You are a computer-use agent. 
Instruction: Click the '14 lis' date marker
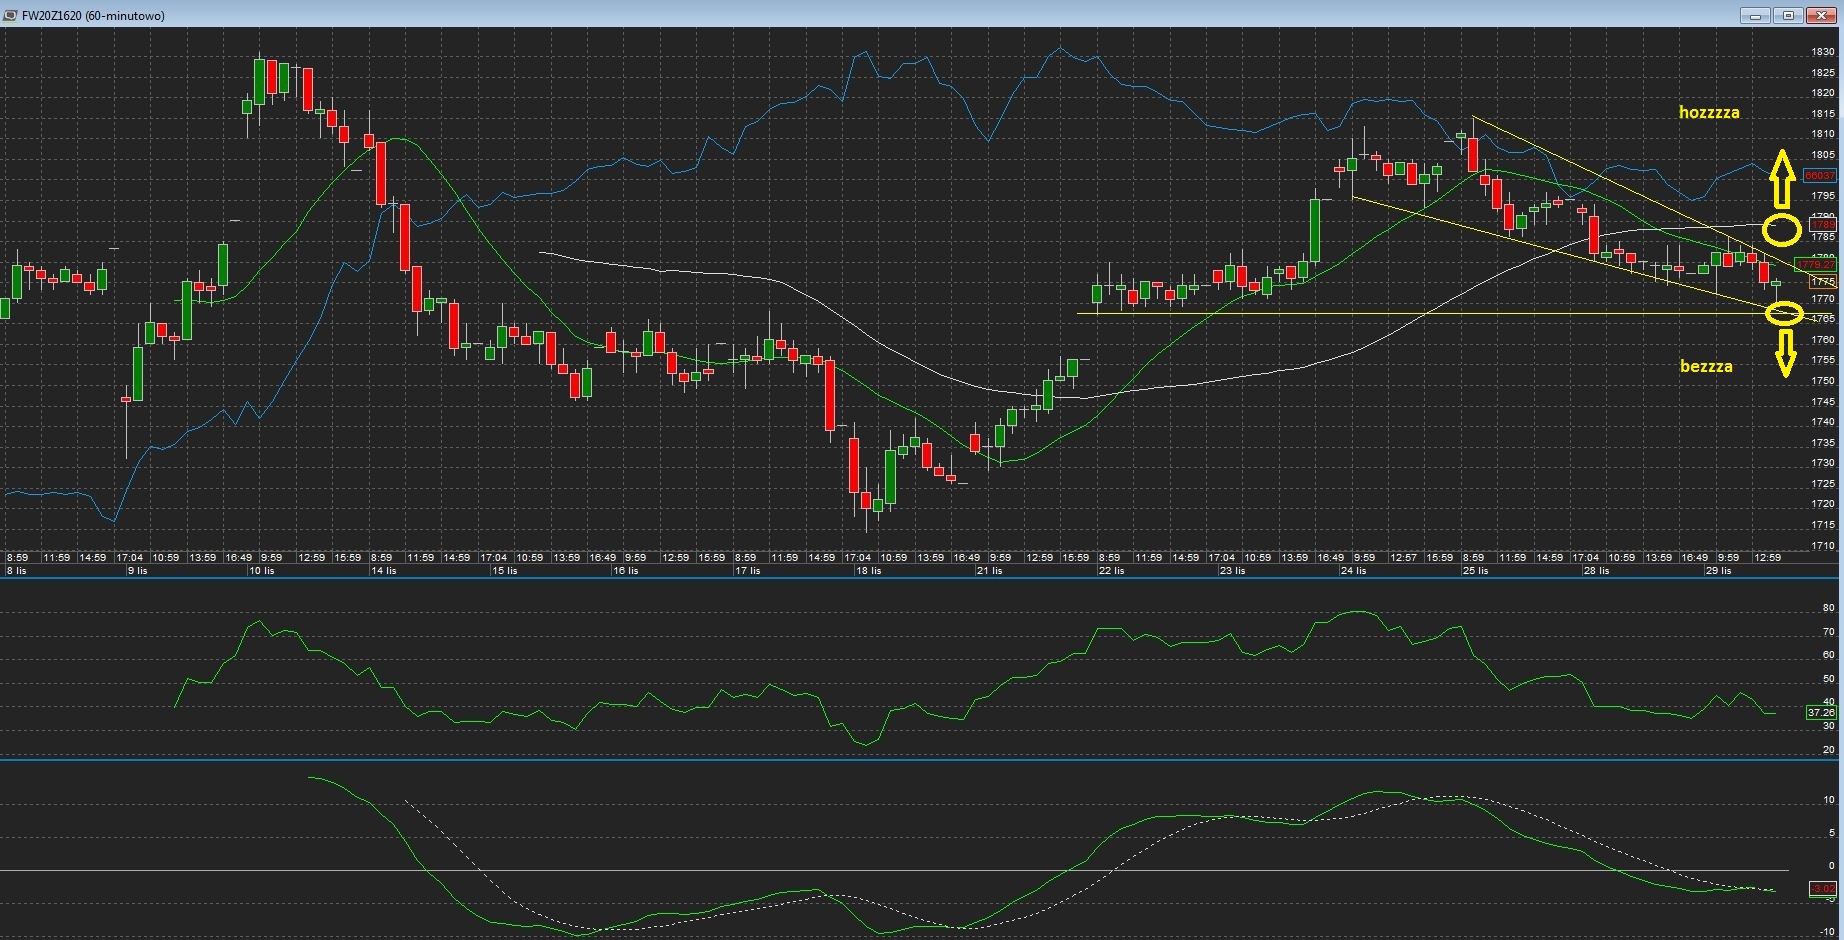[383, 571]
